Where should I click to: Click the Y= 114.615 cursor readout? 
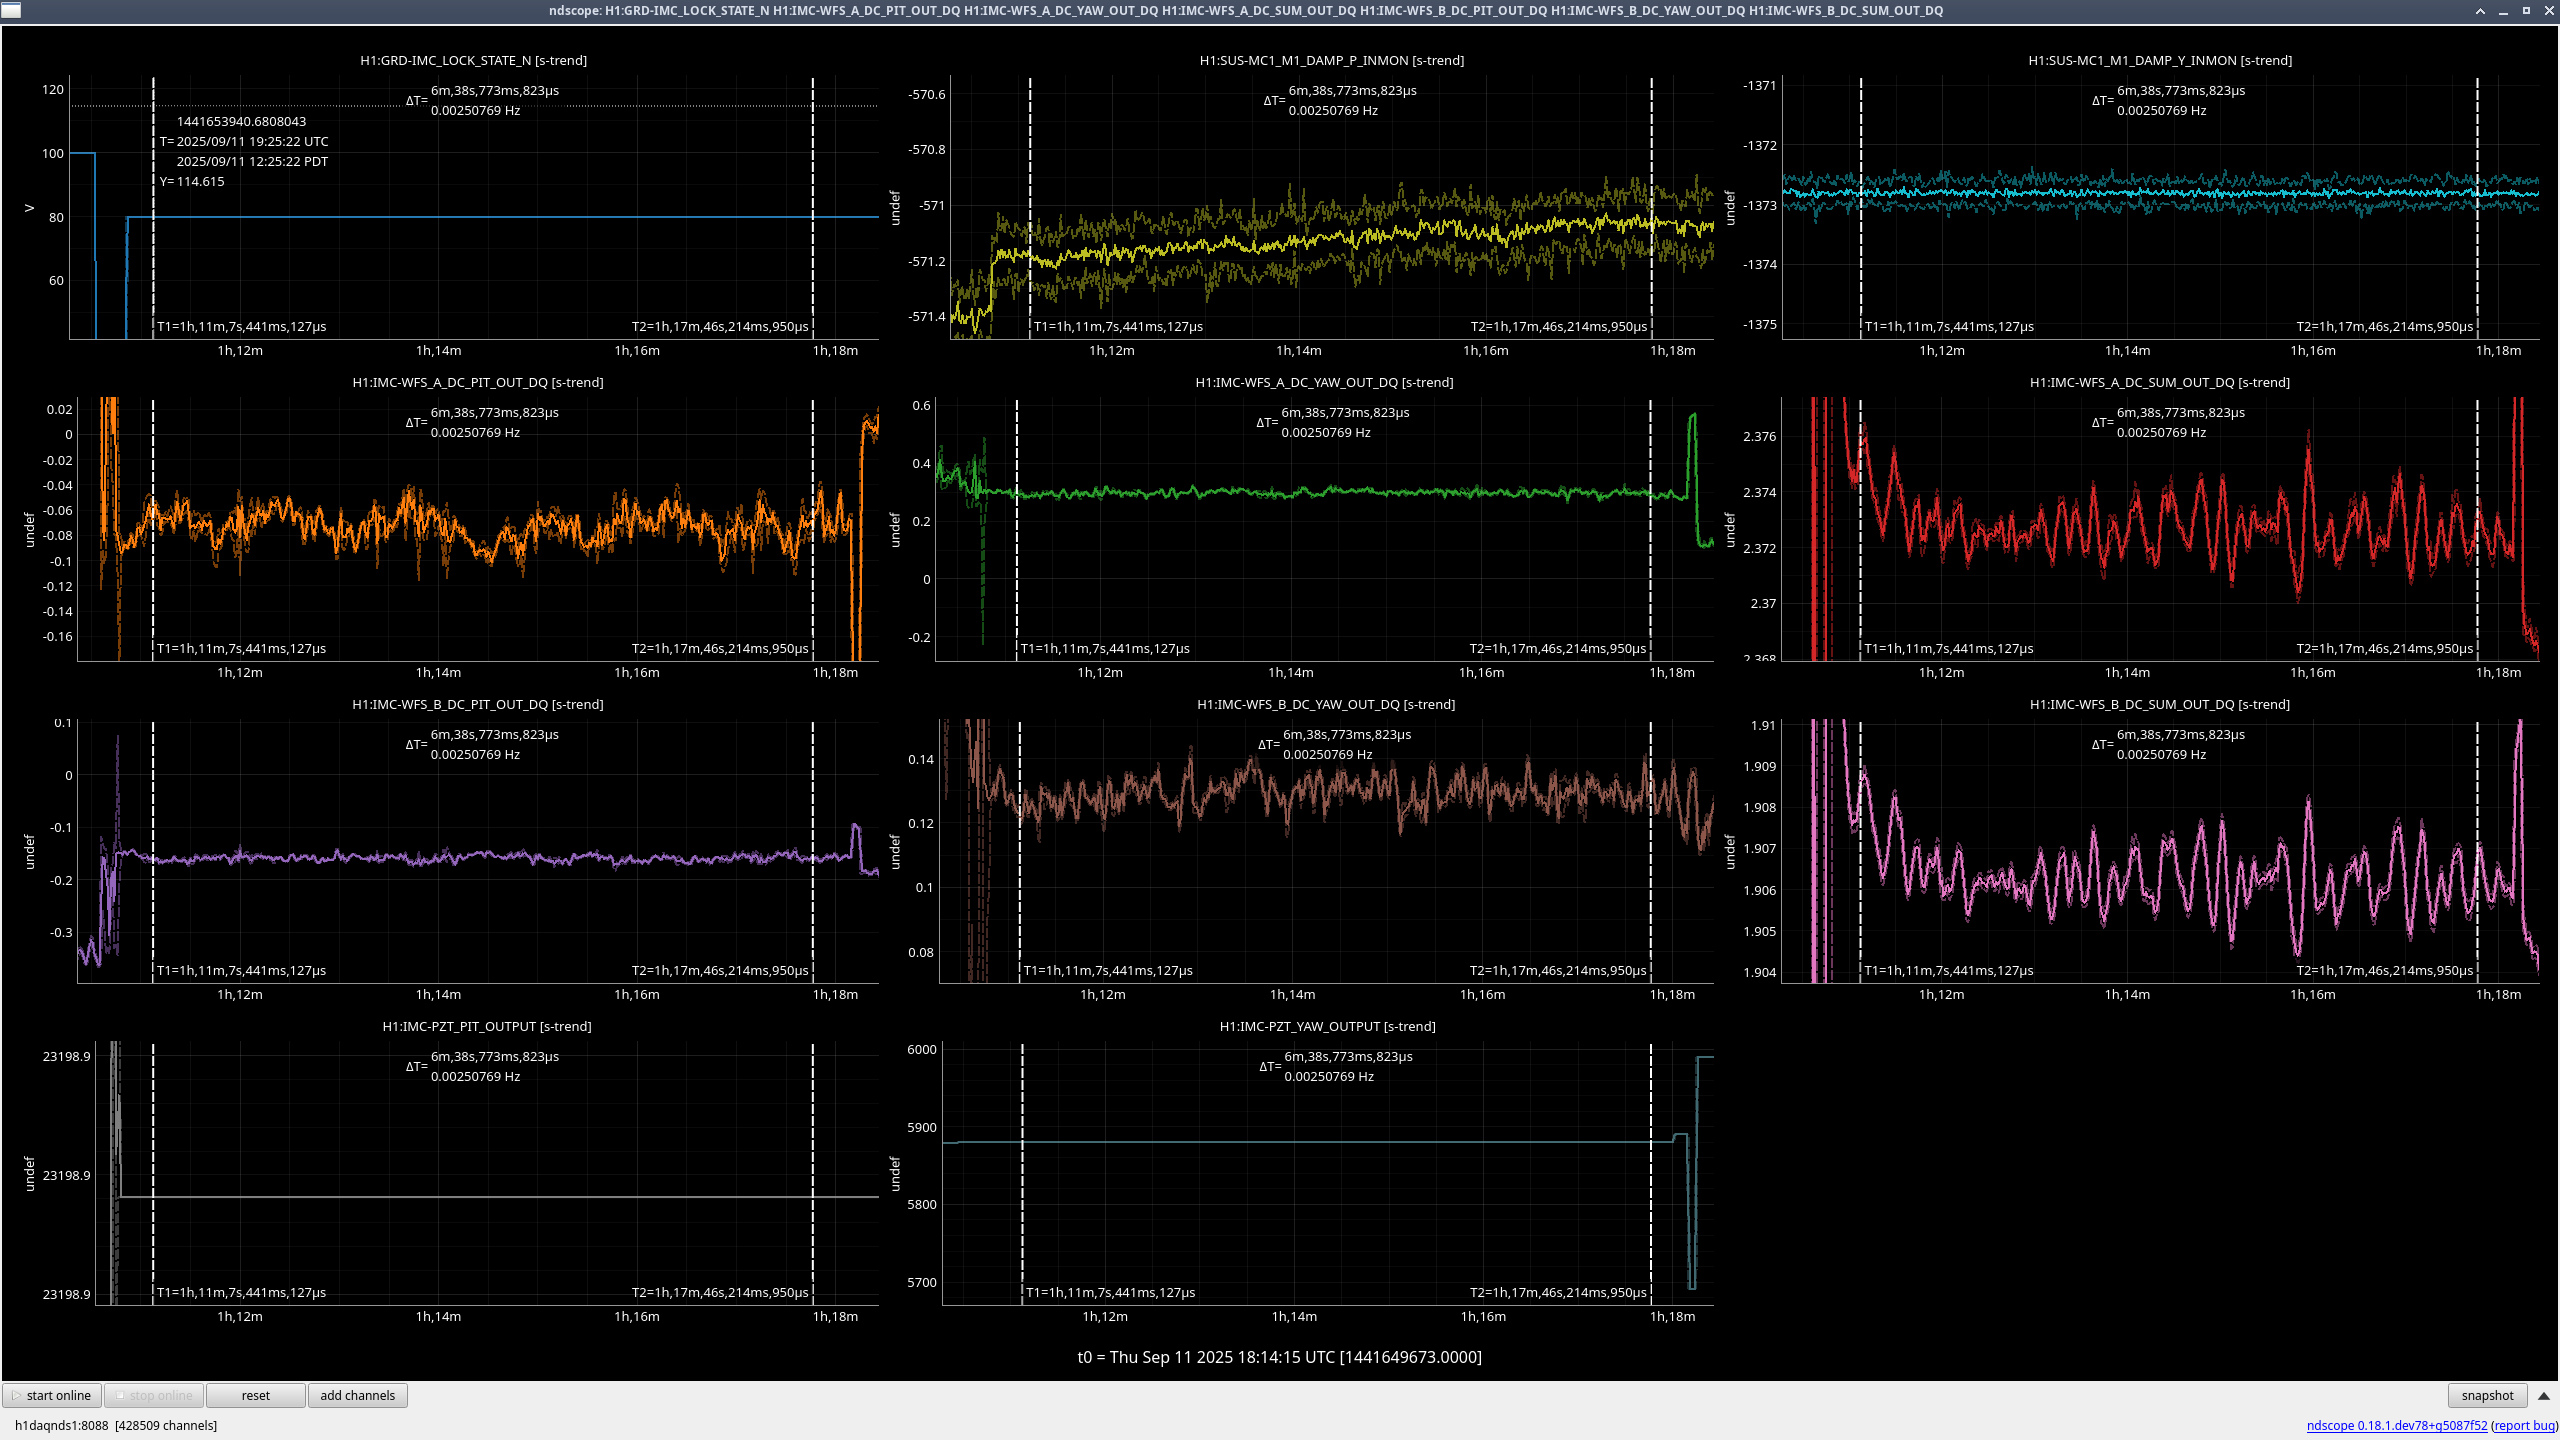tap(192, 181)
